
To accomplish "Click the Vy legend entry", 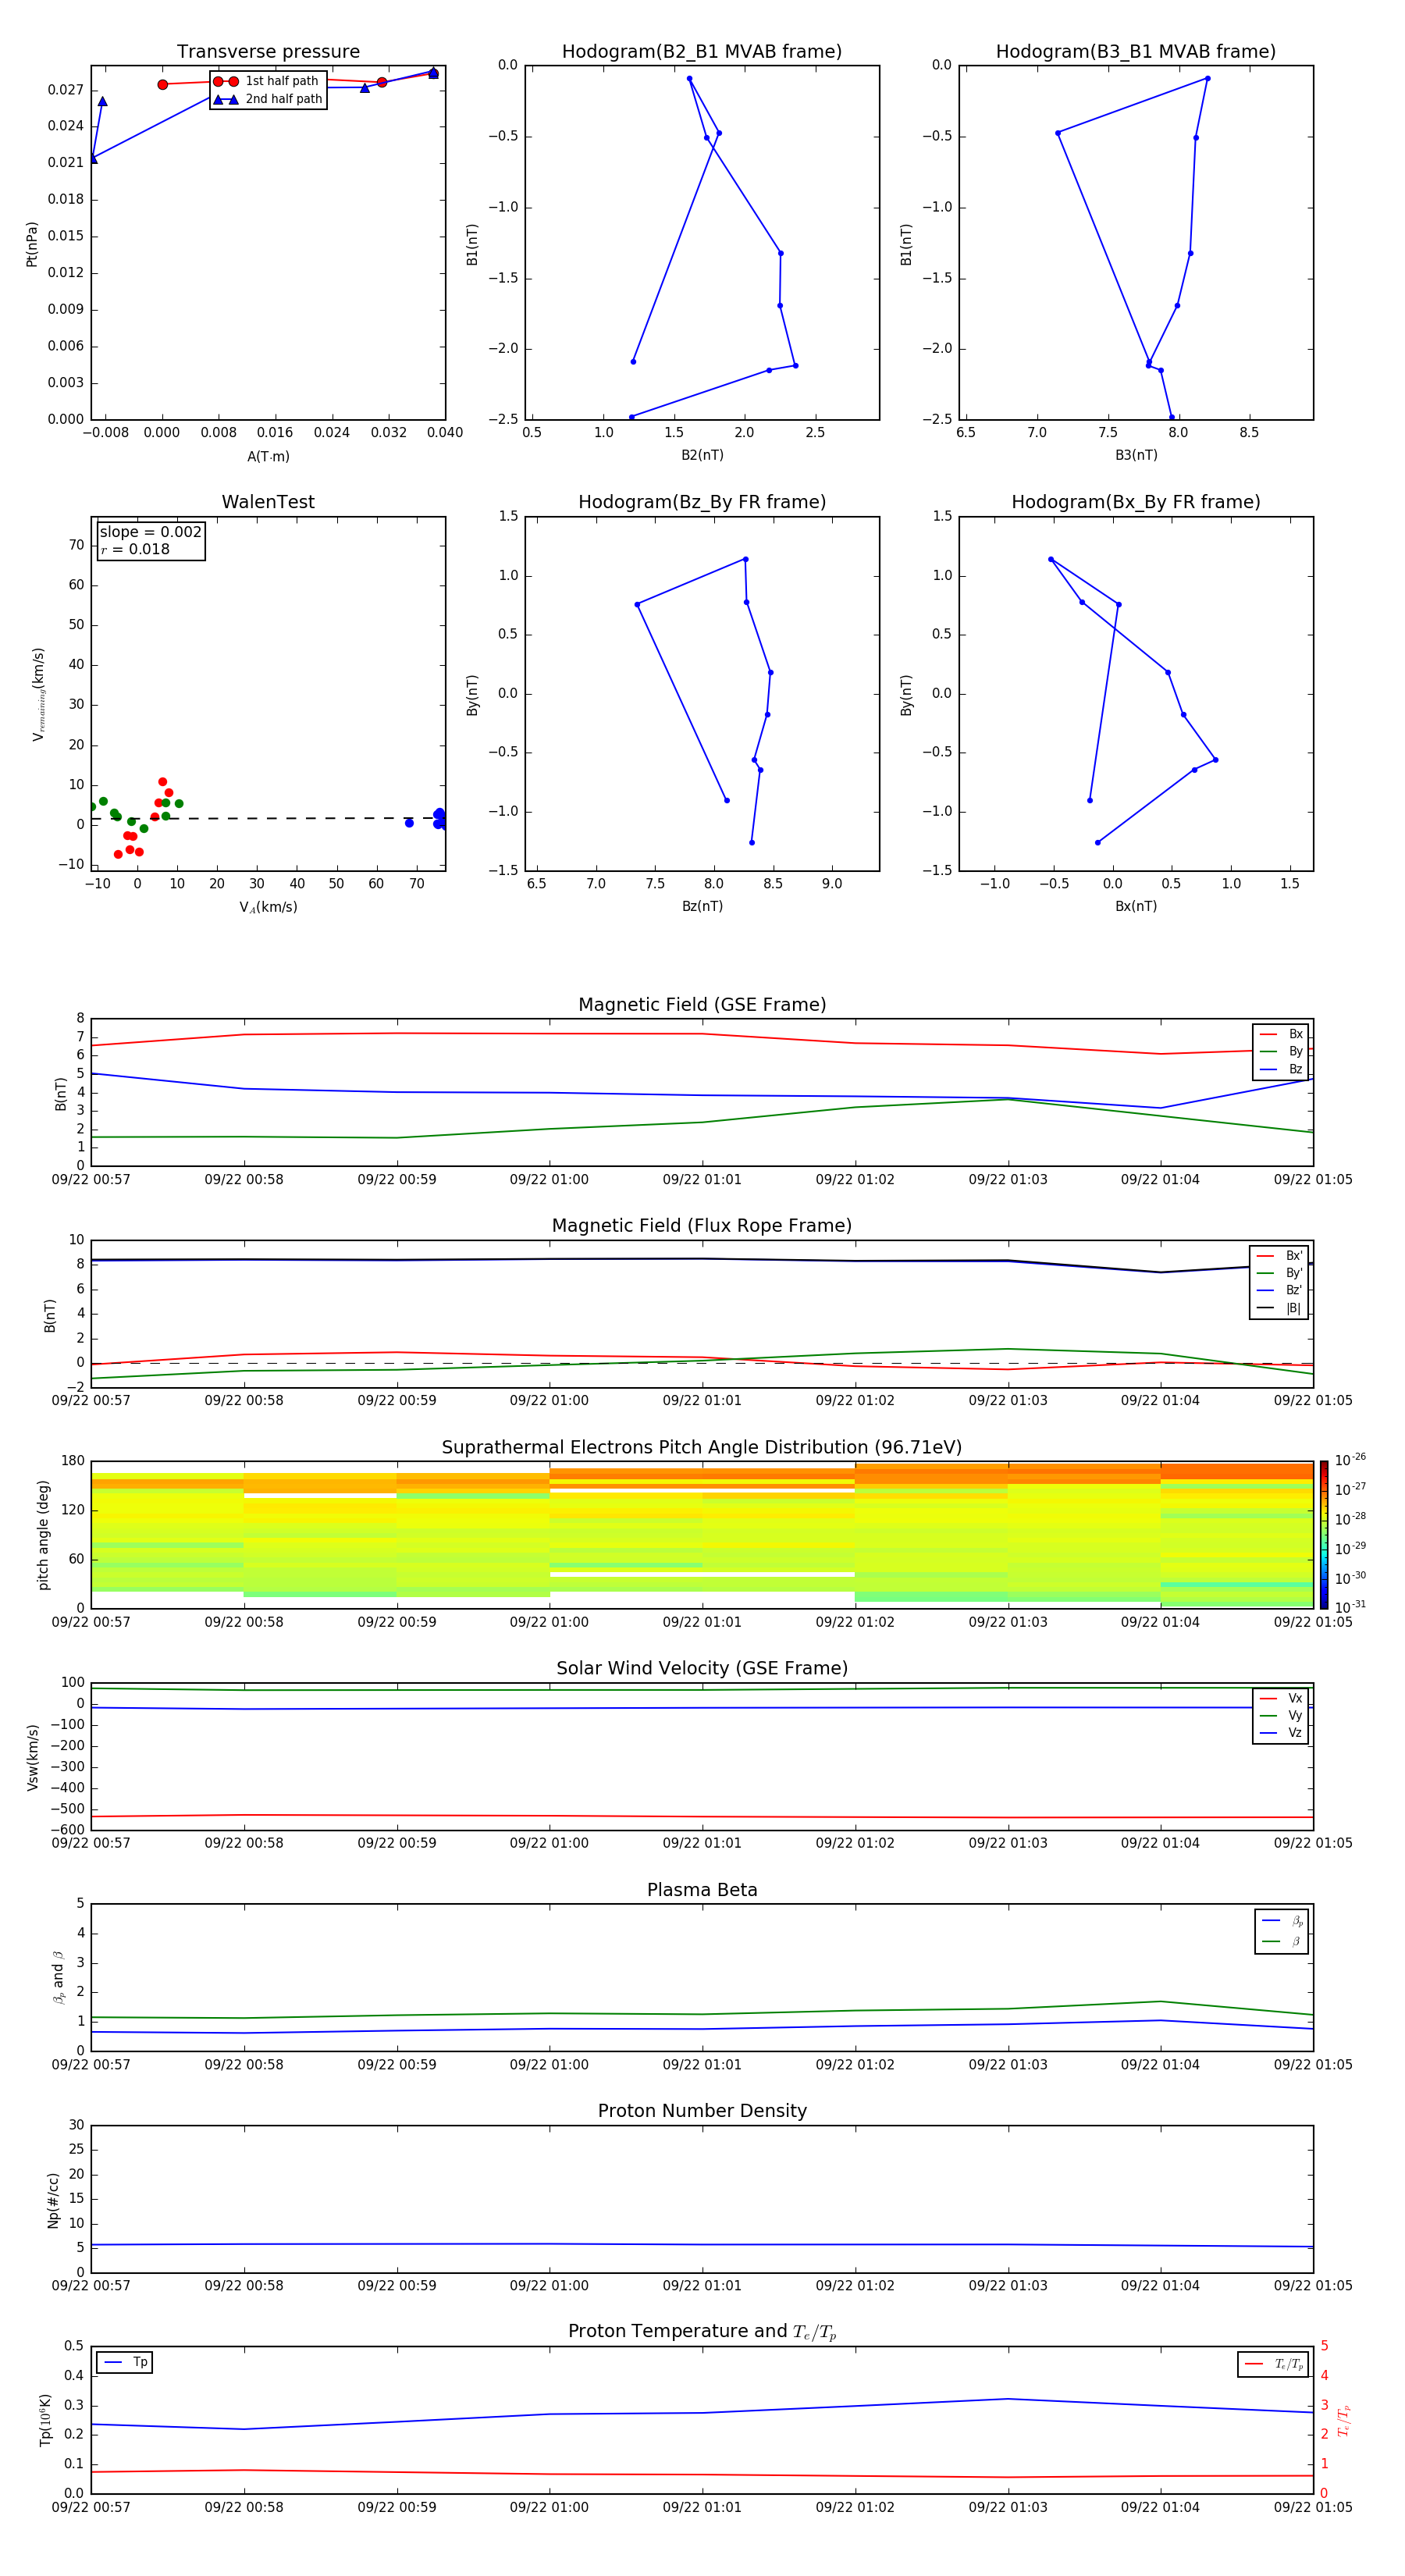I will click(1281, 1716).
